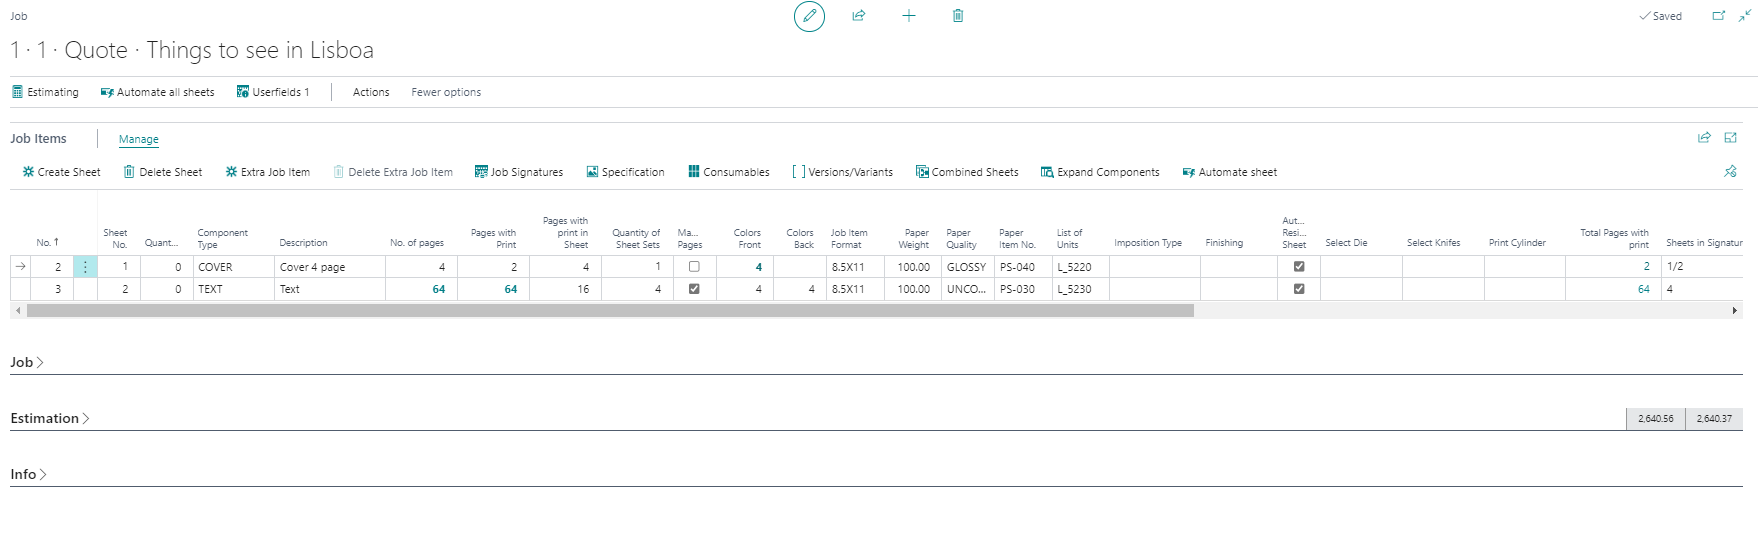
Task: Click the GLOSSY paper quality cell
Action: 967,267
